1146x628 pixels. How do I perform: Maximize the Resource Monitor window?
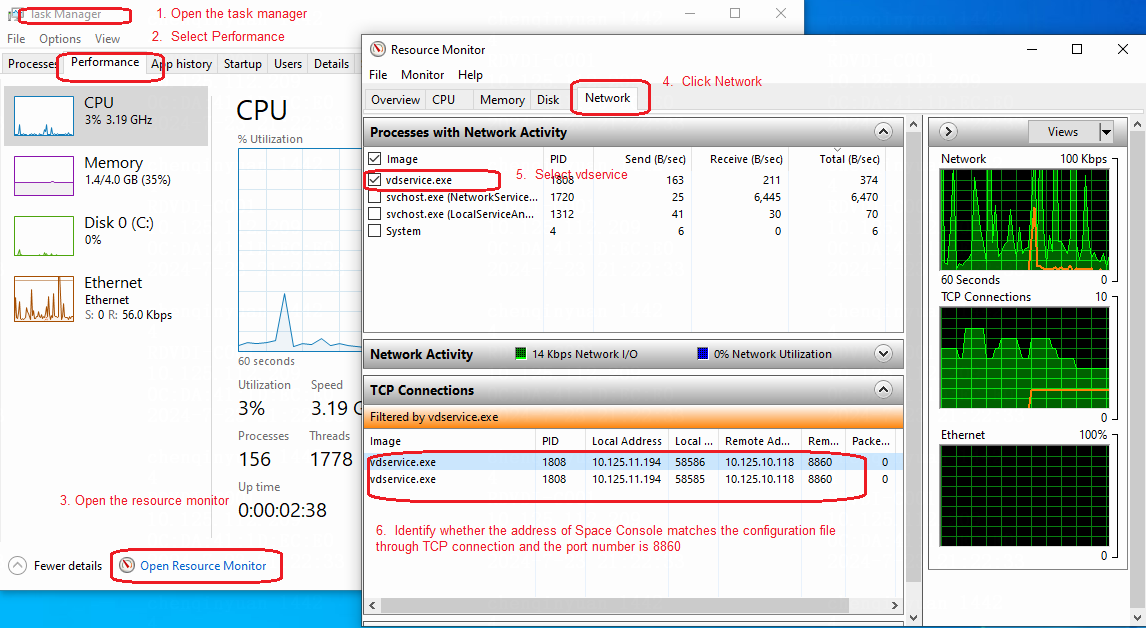point(1077,50)
